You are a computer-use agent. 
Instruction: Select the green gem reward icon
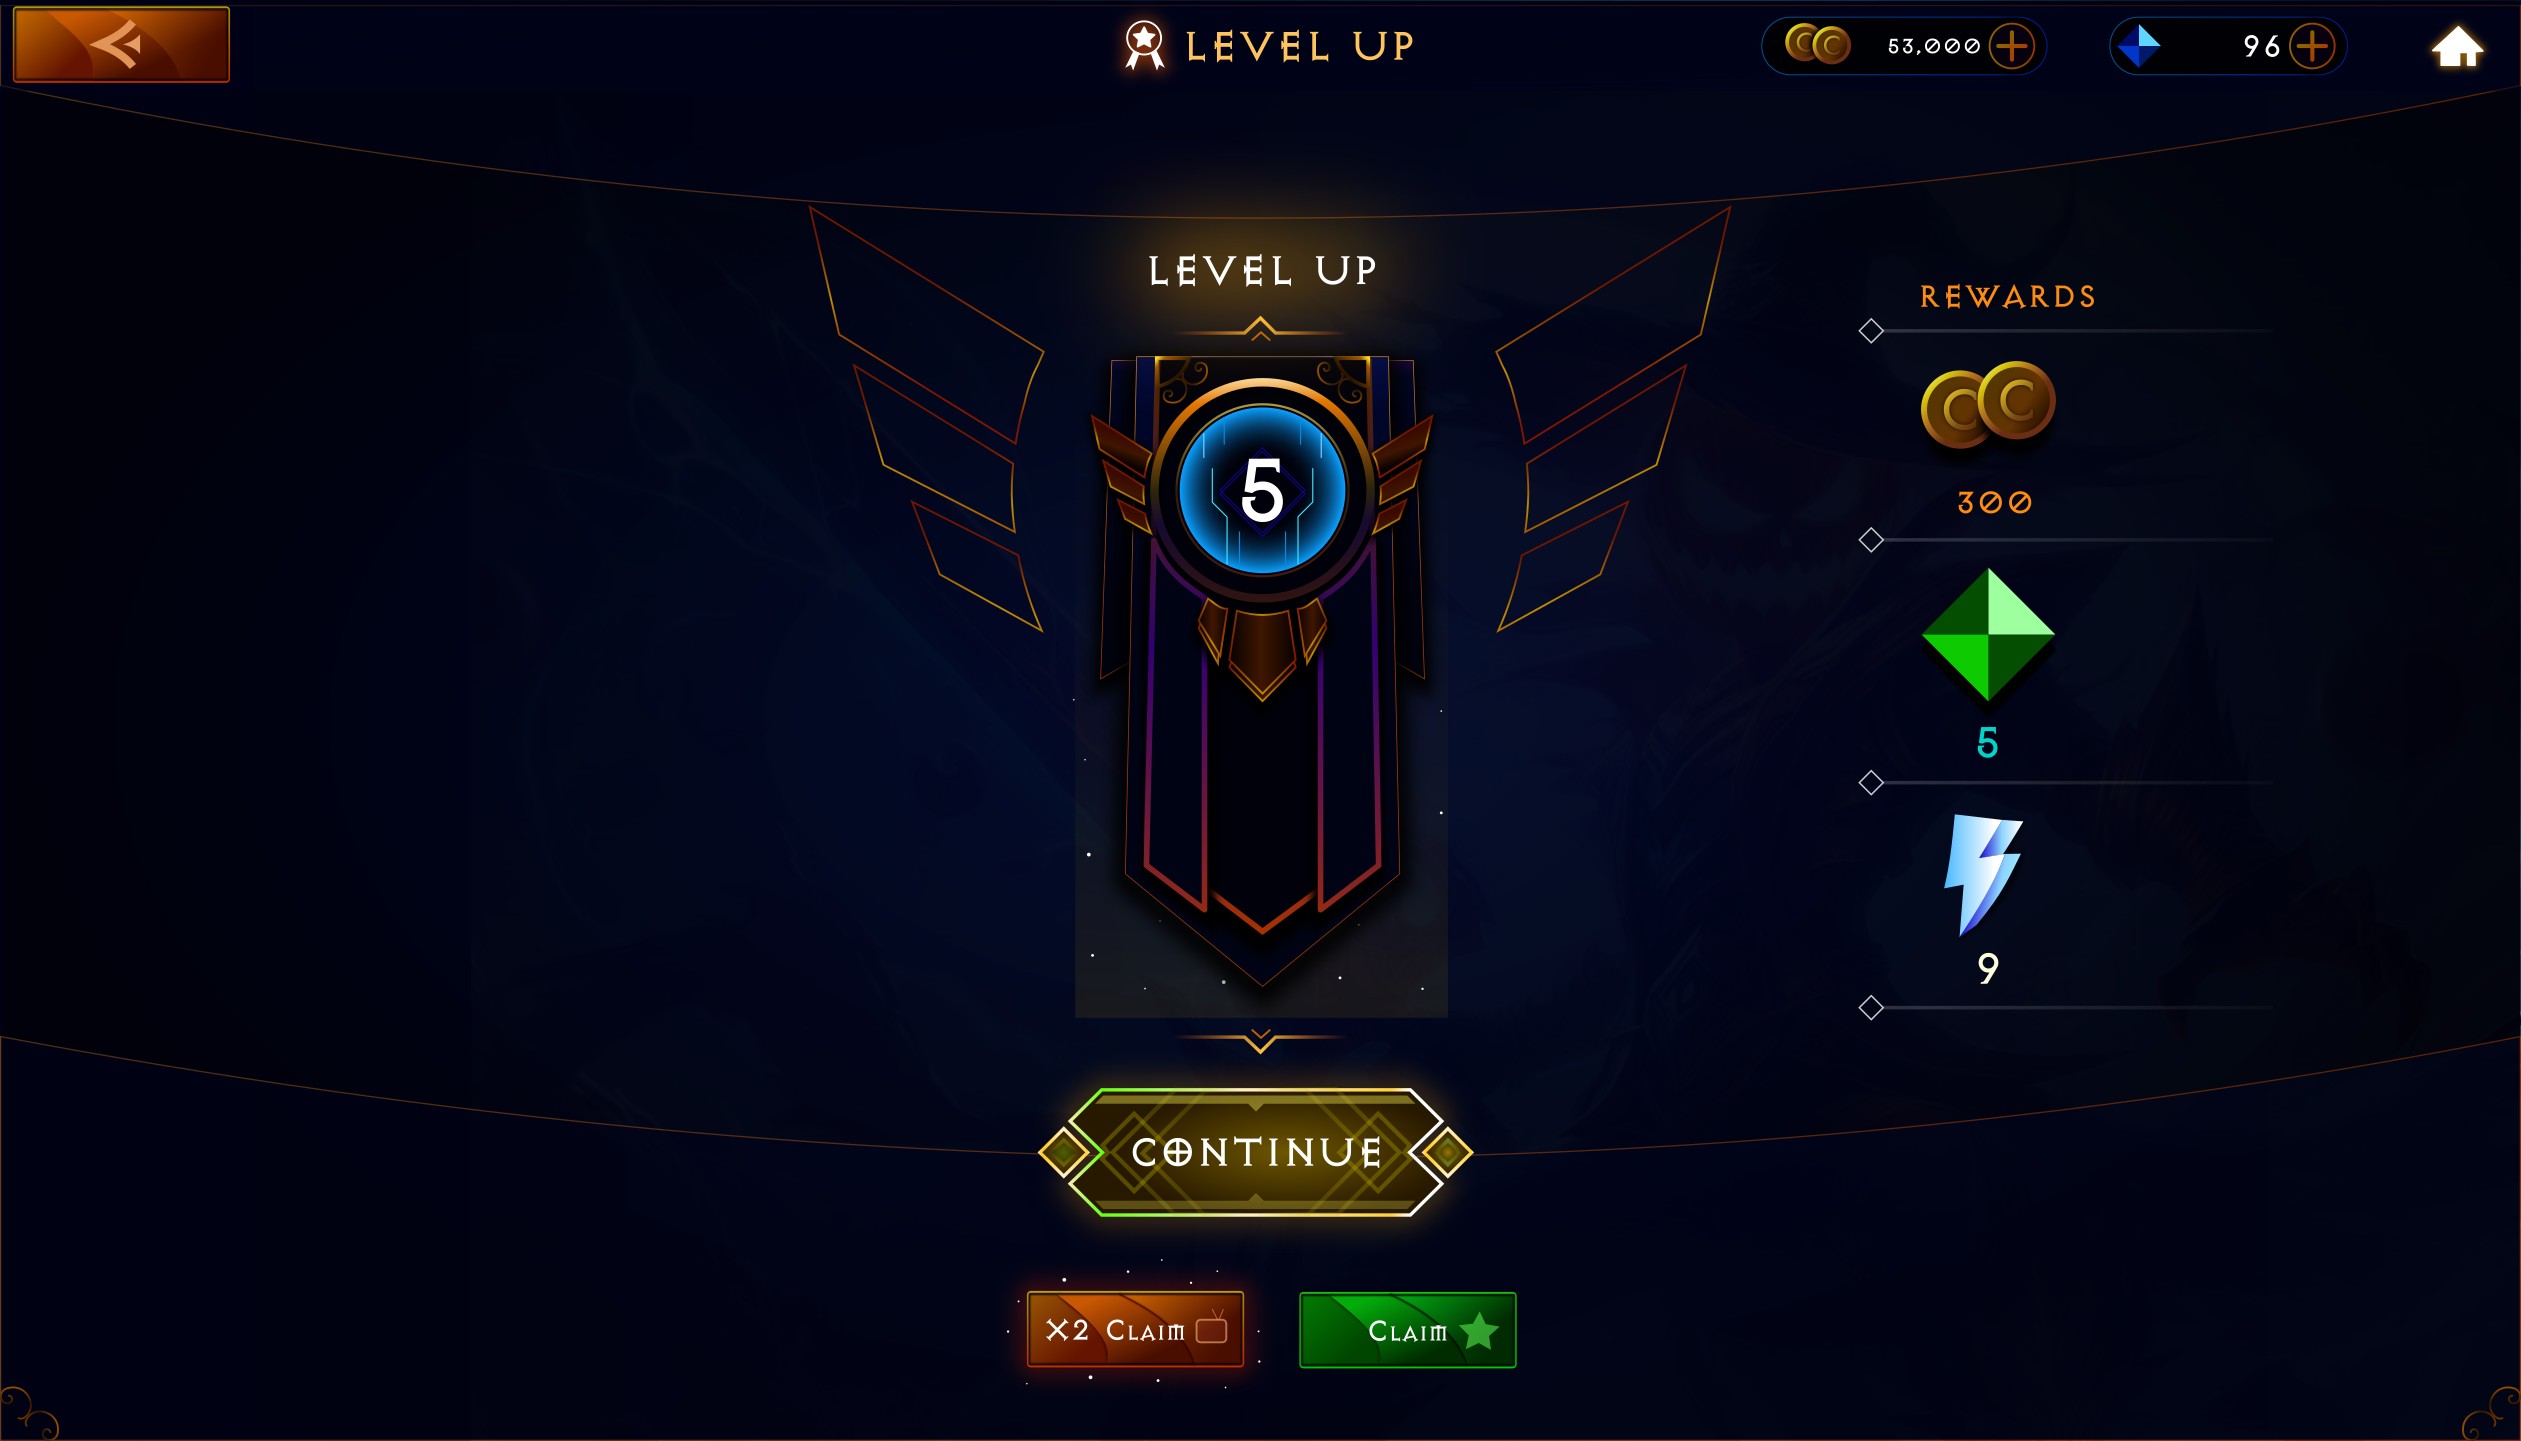click(1988, 635)
